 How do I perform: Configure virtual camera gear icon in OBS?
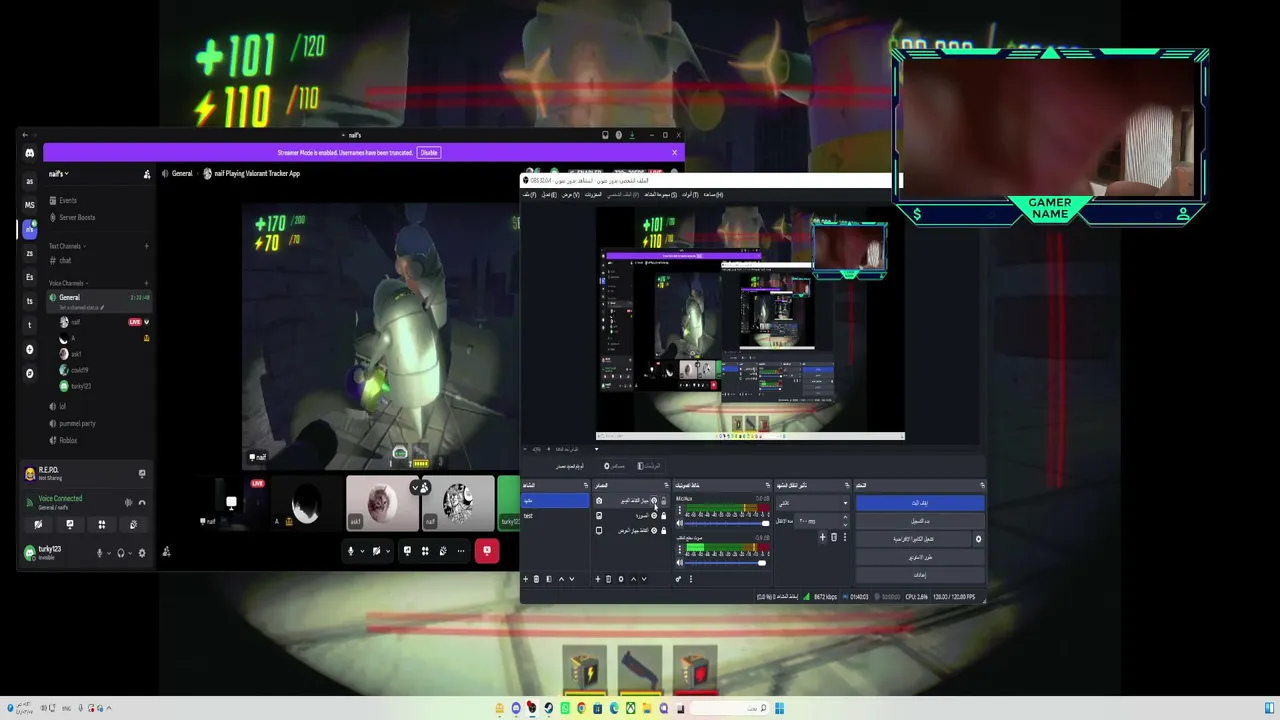pyautogui.click(x=978, y=539)
